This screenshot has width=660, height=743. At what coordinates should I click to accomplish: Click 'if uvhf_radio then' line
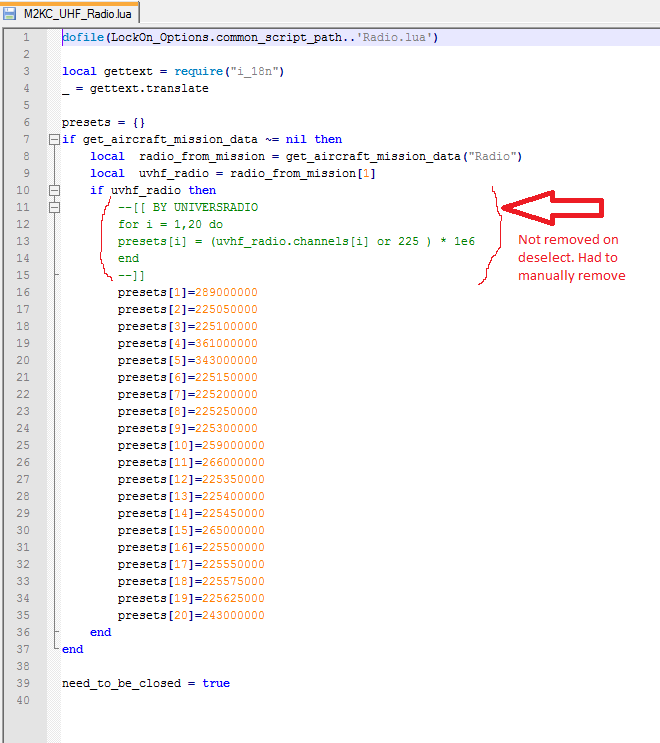pyautogui.click(x=153, y=190)
